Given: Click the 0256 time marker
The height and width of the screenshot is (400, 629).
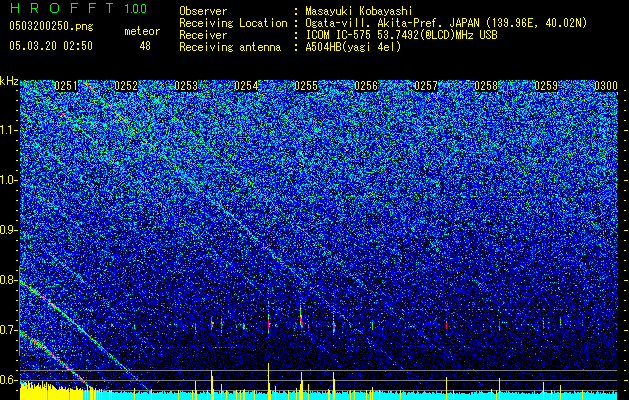Looking at the screenshot, I should point(366,86).
